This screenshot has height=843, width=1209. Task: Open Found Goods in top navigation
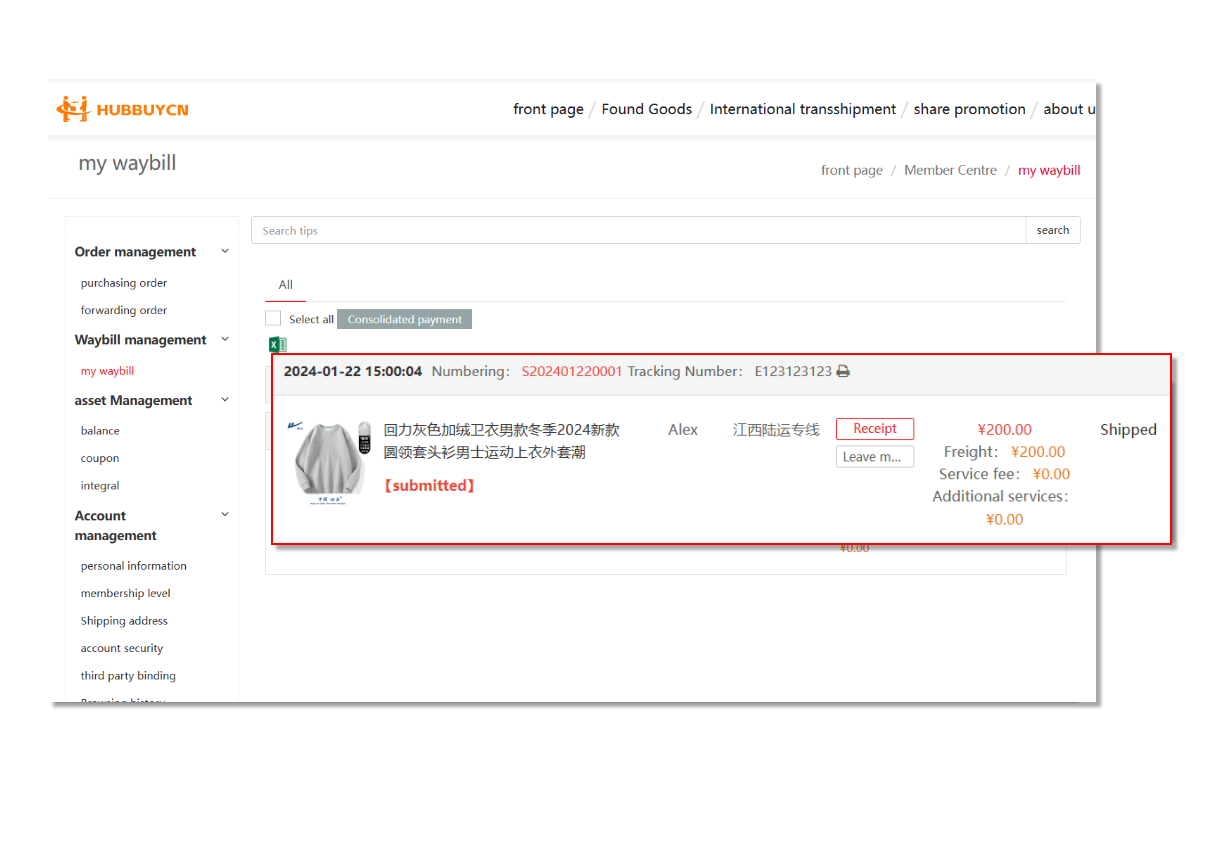click(646, 109)
